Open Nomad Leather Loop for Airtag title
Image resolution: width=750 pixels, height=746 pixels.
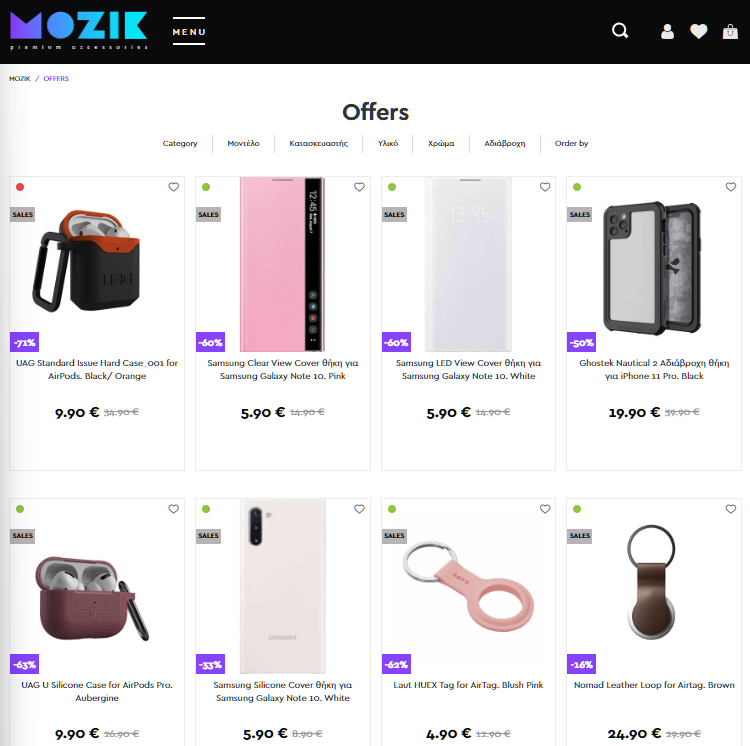click(654, 685)
